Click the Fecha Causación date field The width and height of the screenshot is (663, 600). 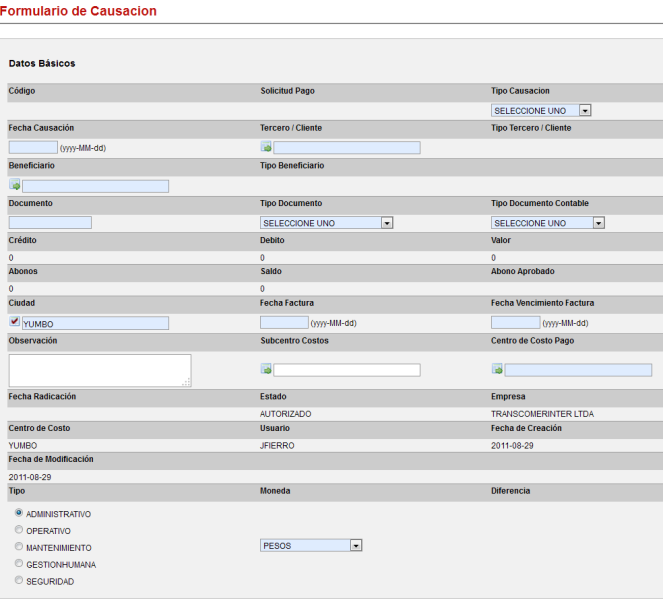click(x=33, y=148)
